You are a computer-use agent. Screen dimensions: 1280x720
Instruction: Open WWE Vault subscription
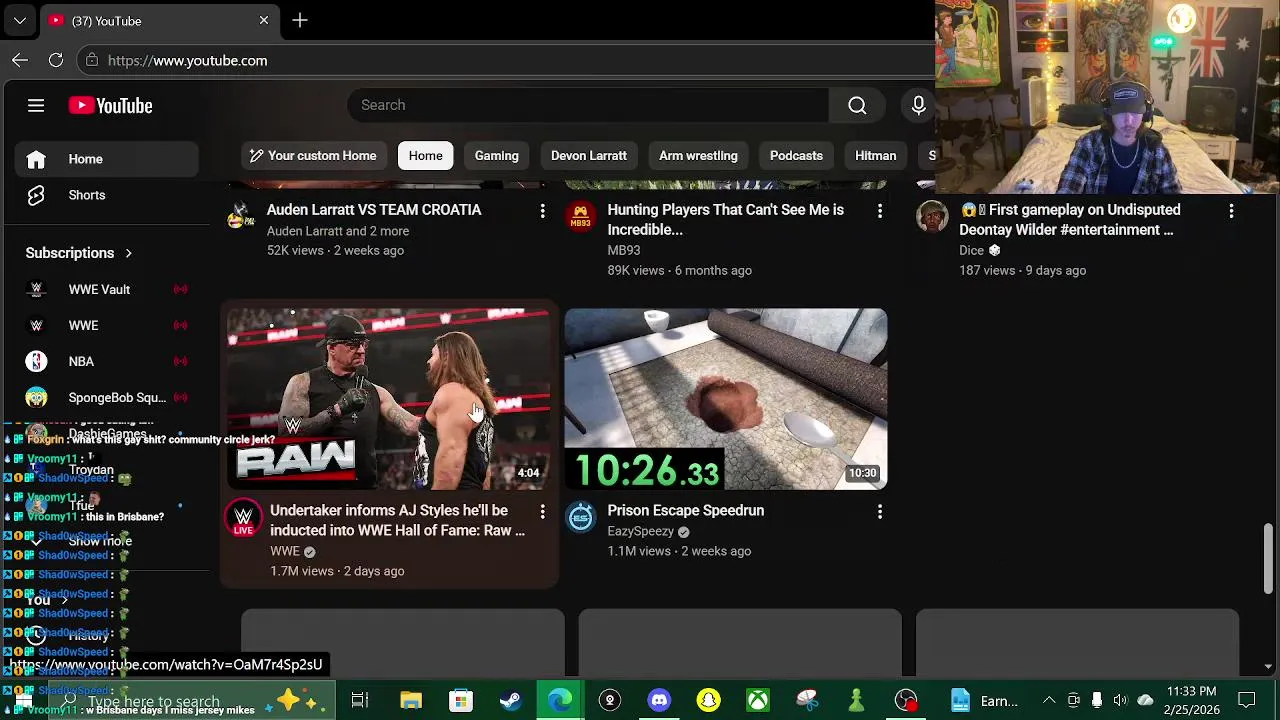(x=106, y=289)
